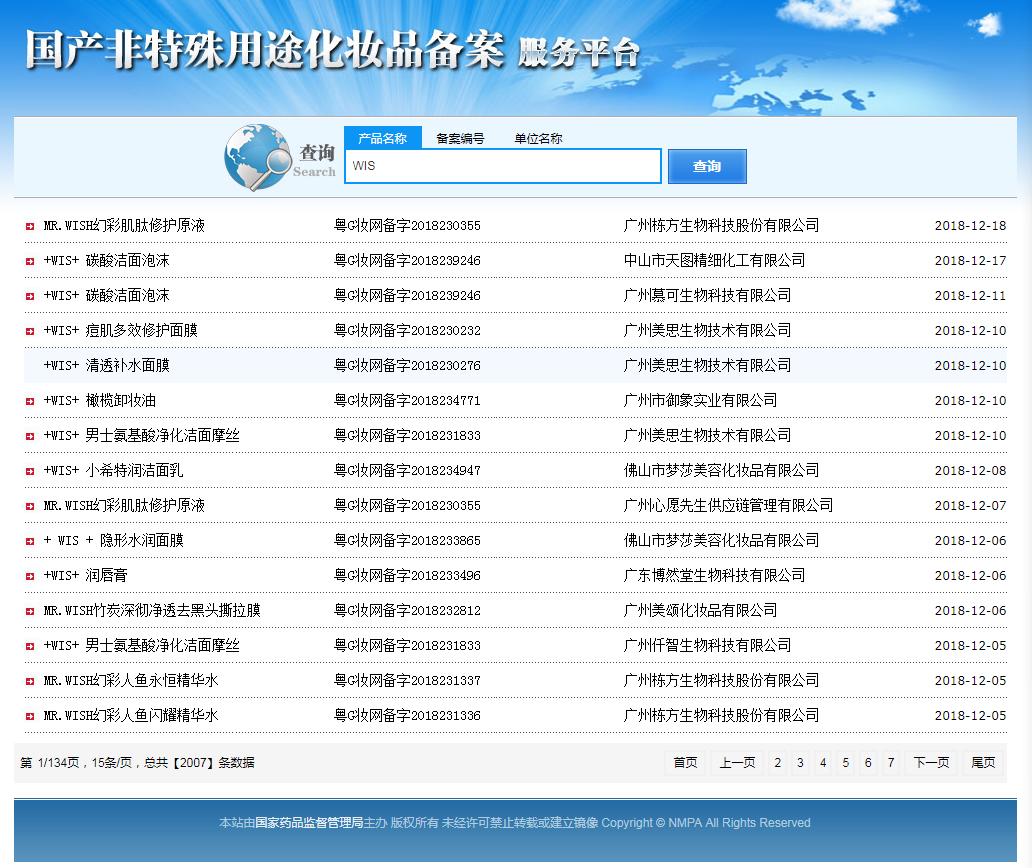Click the red arrow icon beside +WIS+ 润唇膏

(30, 575)
